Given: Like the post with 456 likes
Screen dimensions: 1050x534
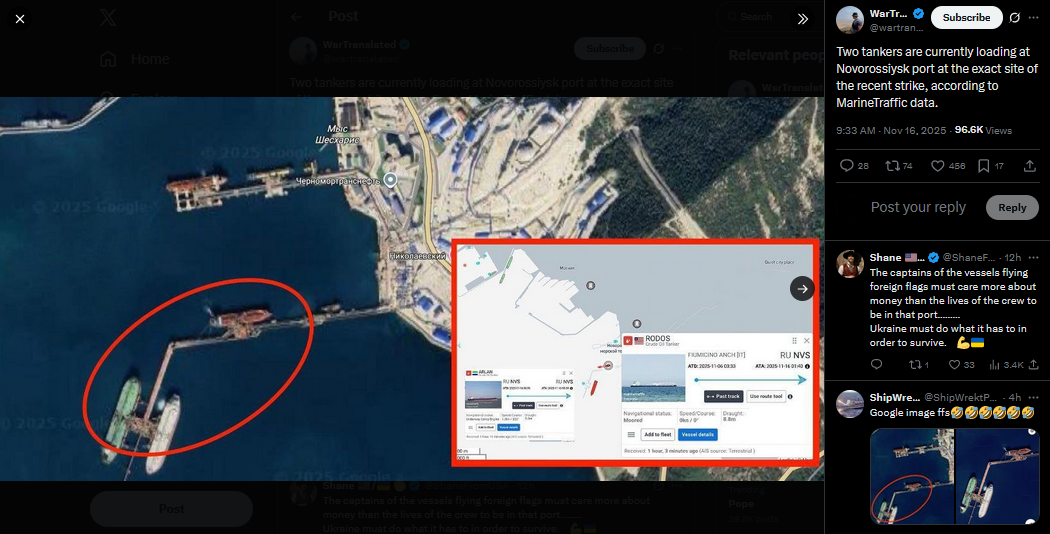Looking at the screenshot, I should click(x=948, y=166).
